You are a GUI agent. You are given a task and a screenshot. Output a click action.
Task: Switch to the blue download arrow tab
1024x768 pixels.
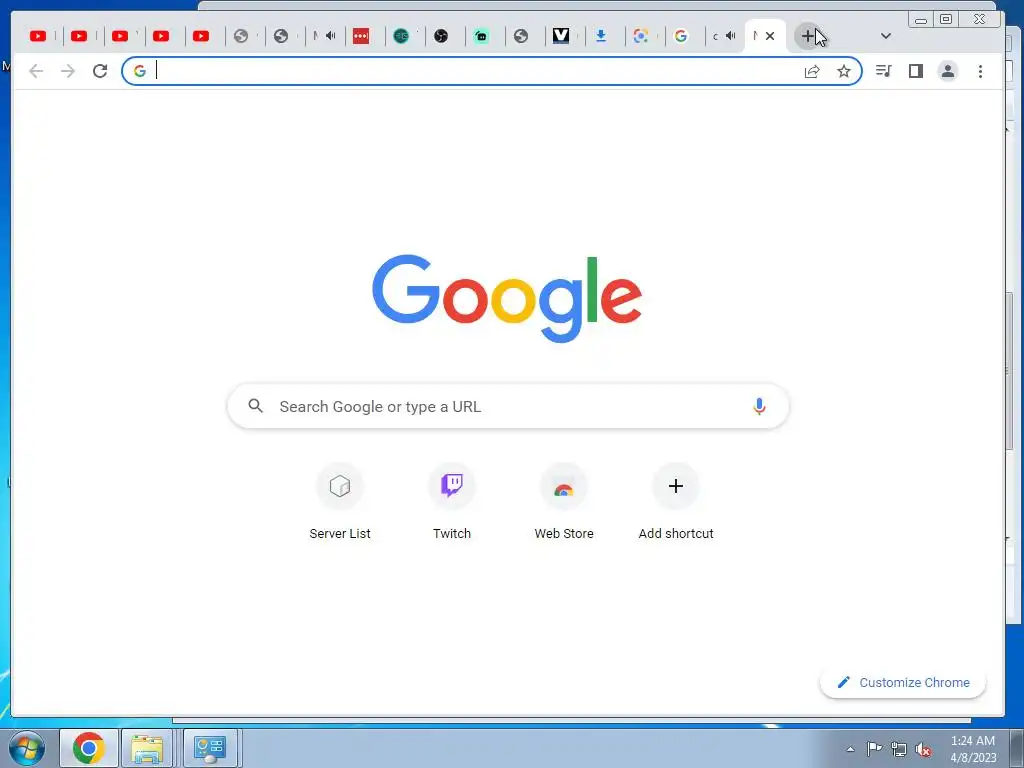click(601, 36)
